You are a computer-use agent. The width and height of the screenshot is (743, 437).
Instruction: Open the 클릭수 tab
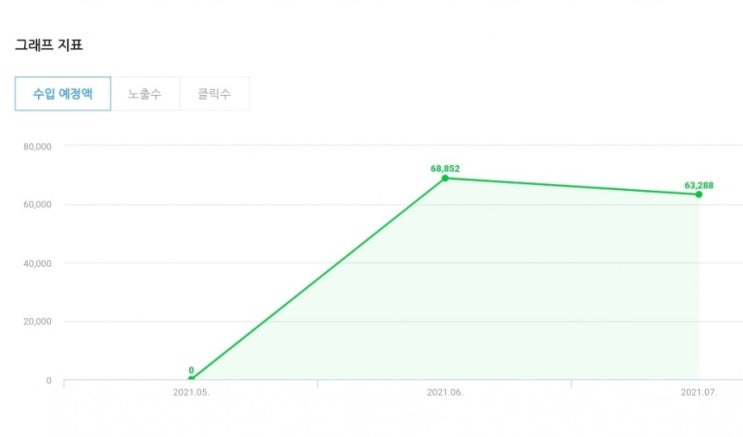point(214,93)
